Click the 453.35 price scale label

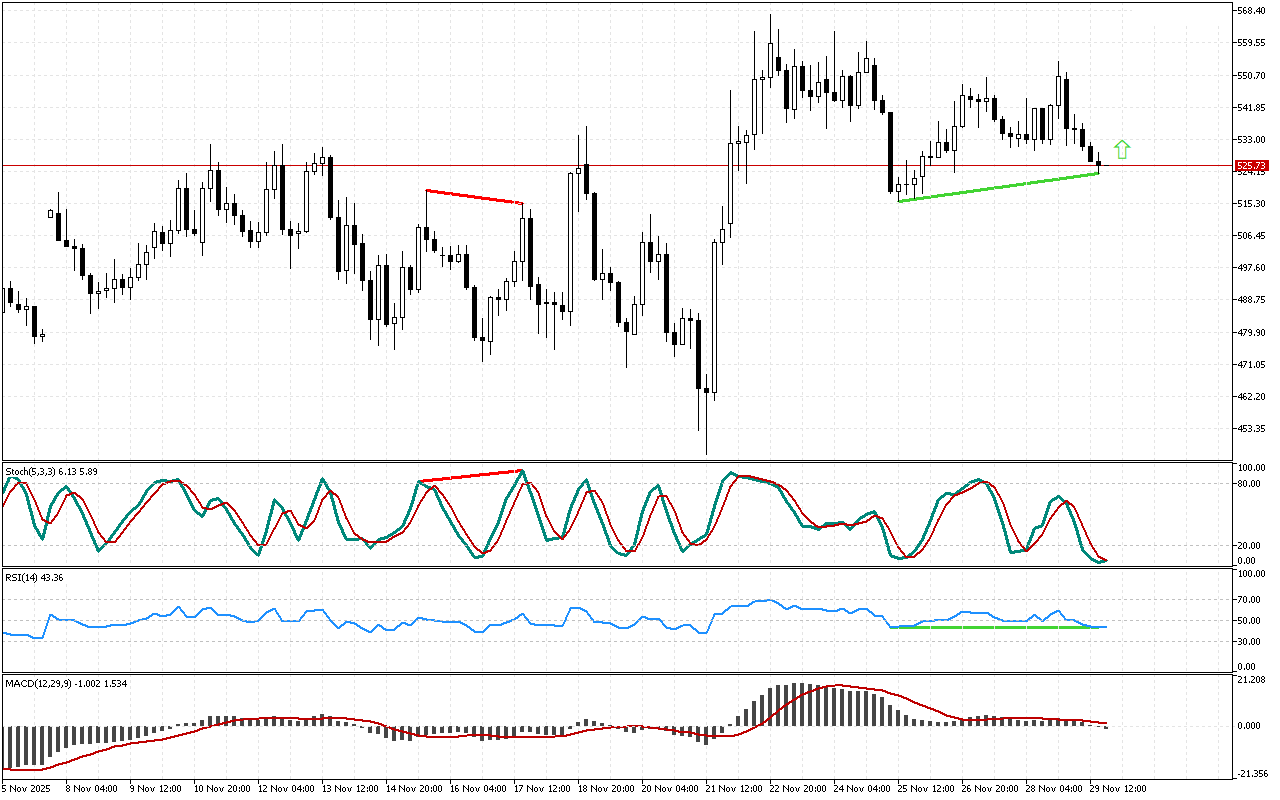coord(1252,429)
